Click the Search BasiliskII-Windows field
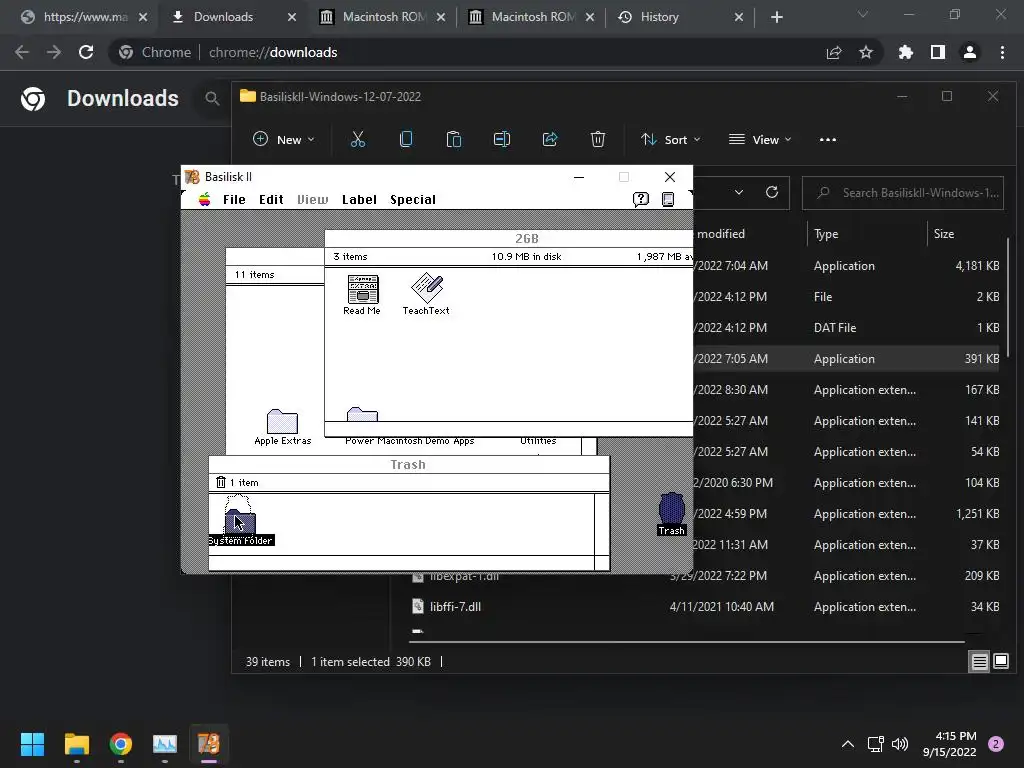This screenshot has width=1024, height=768. click(x=903, y=193)
